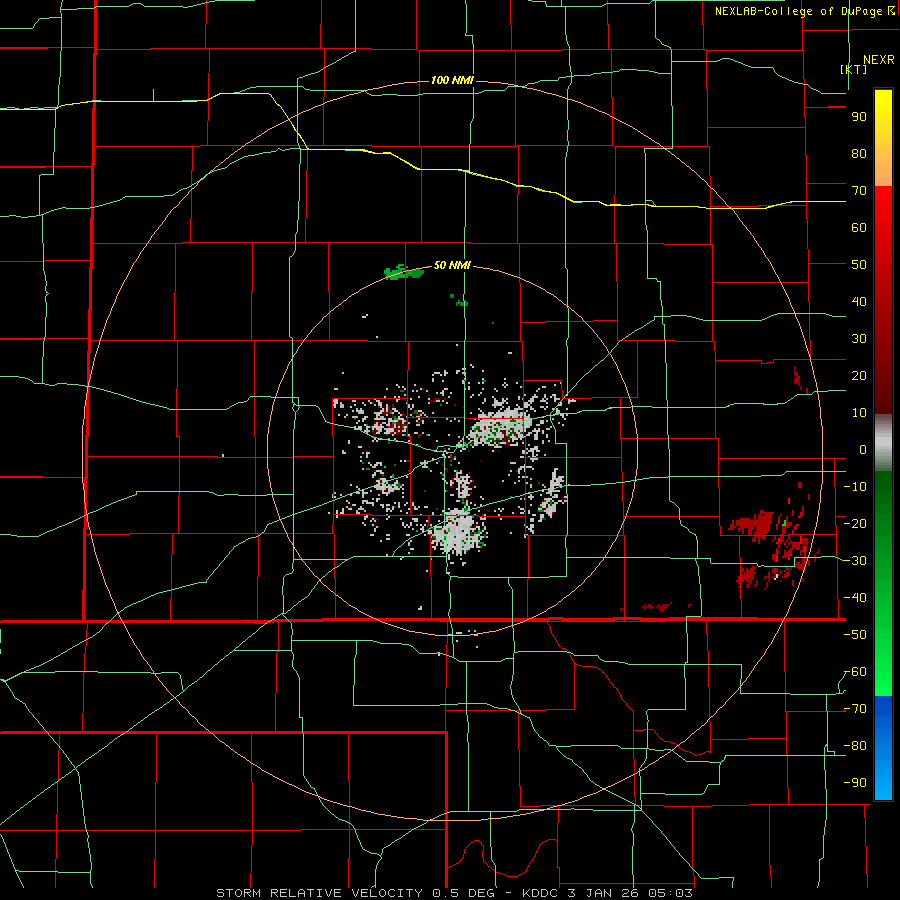Click the 50 NMI range ring label
Viewport: 900px width, 900px height.
tap(452, 265)
